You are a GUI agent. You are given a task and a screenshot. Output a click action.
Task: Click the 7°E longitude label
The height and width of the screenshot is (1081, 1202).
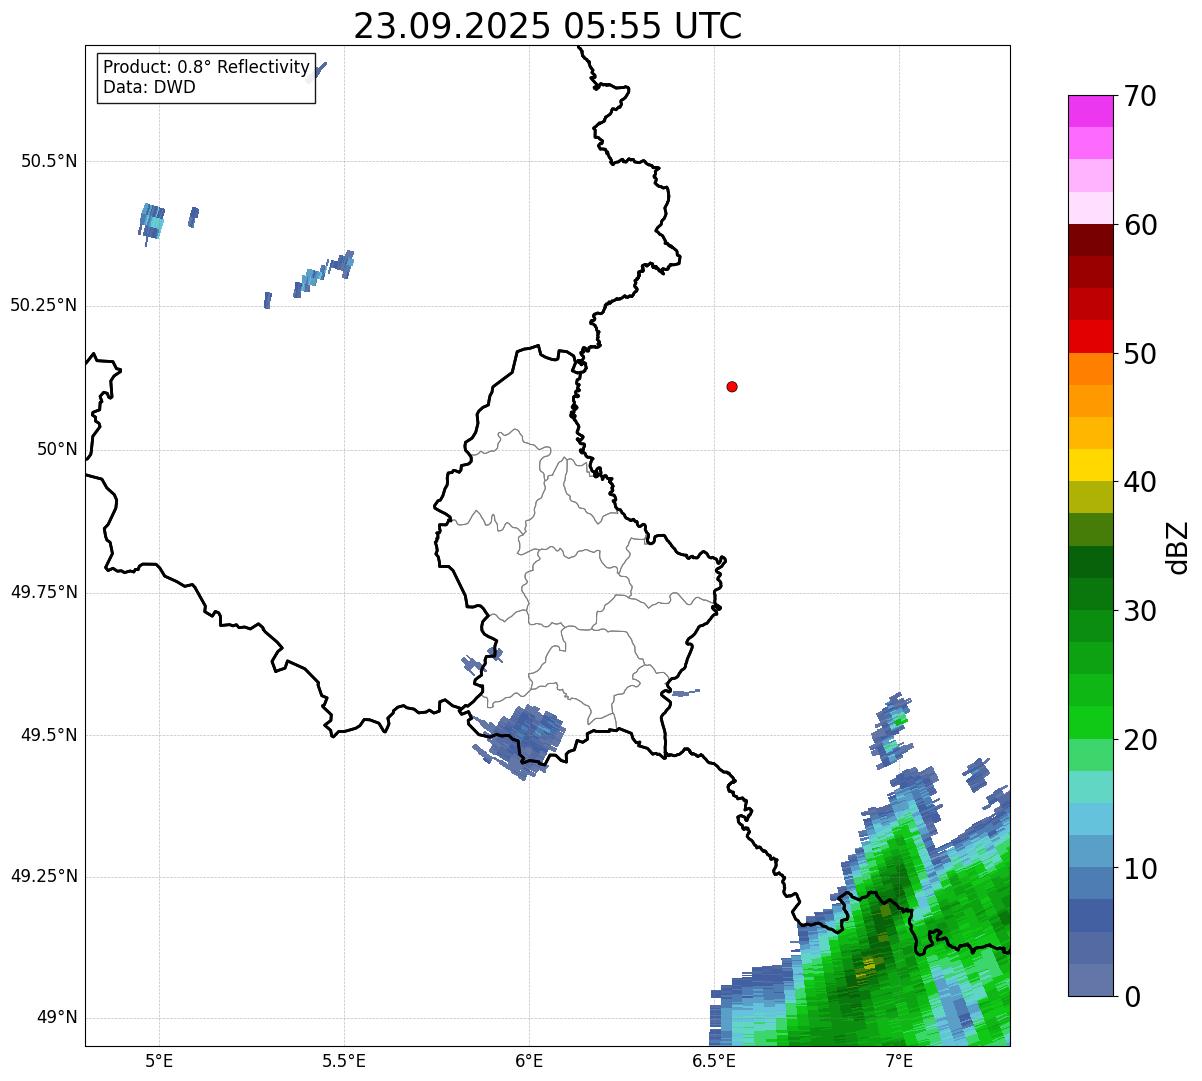899,1060
